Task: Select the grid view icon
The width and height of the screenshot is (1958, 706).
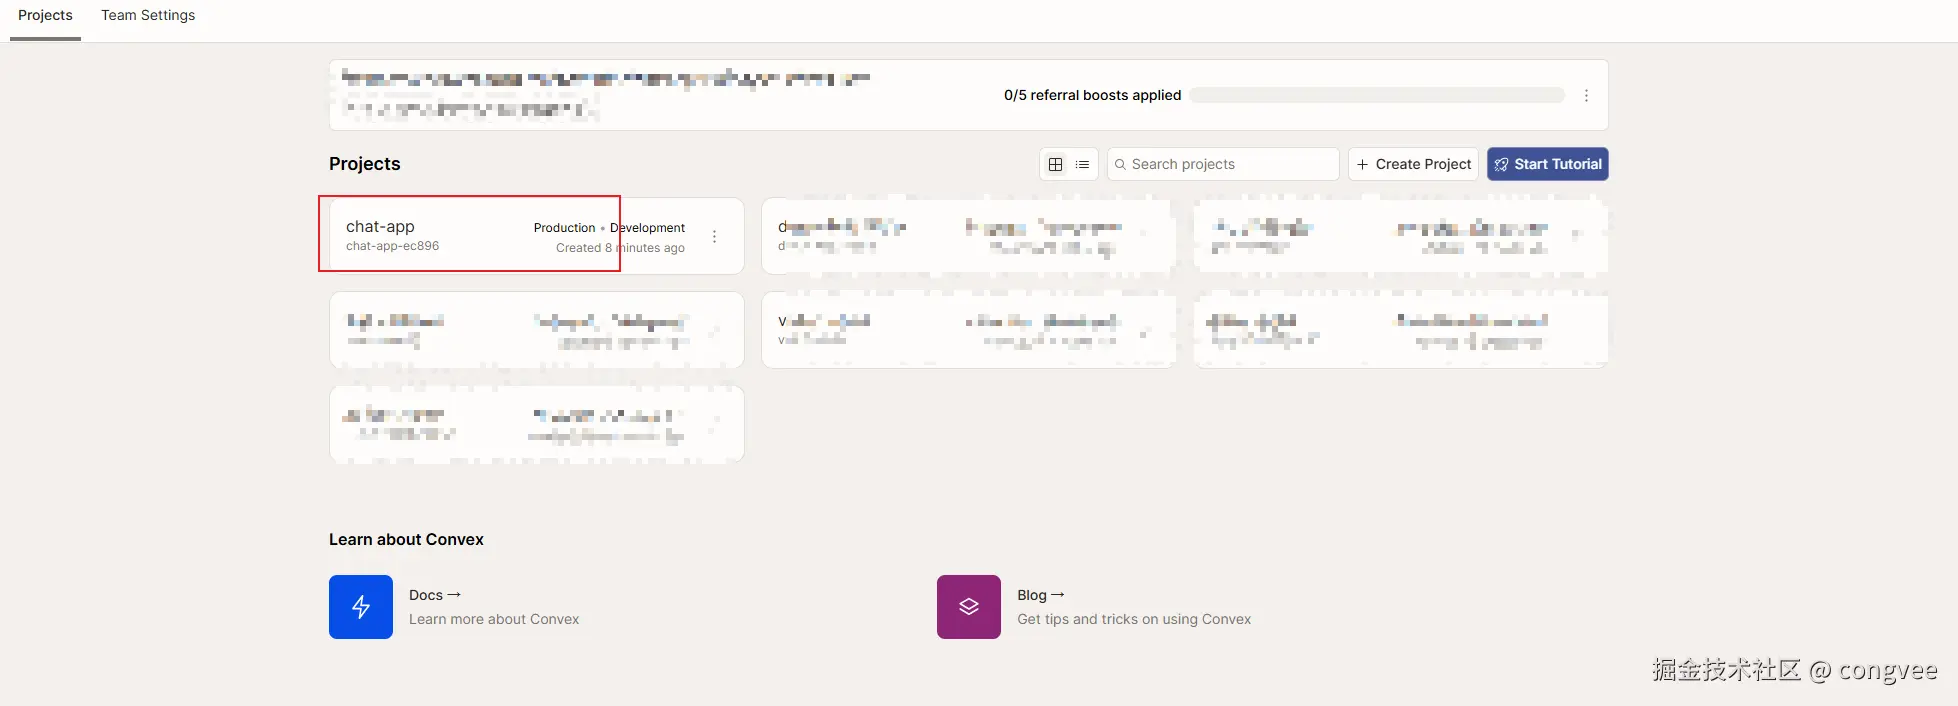Action: point(1055,164)
